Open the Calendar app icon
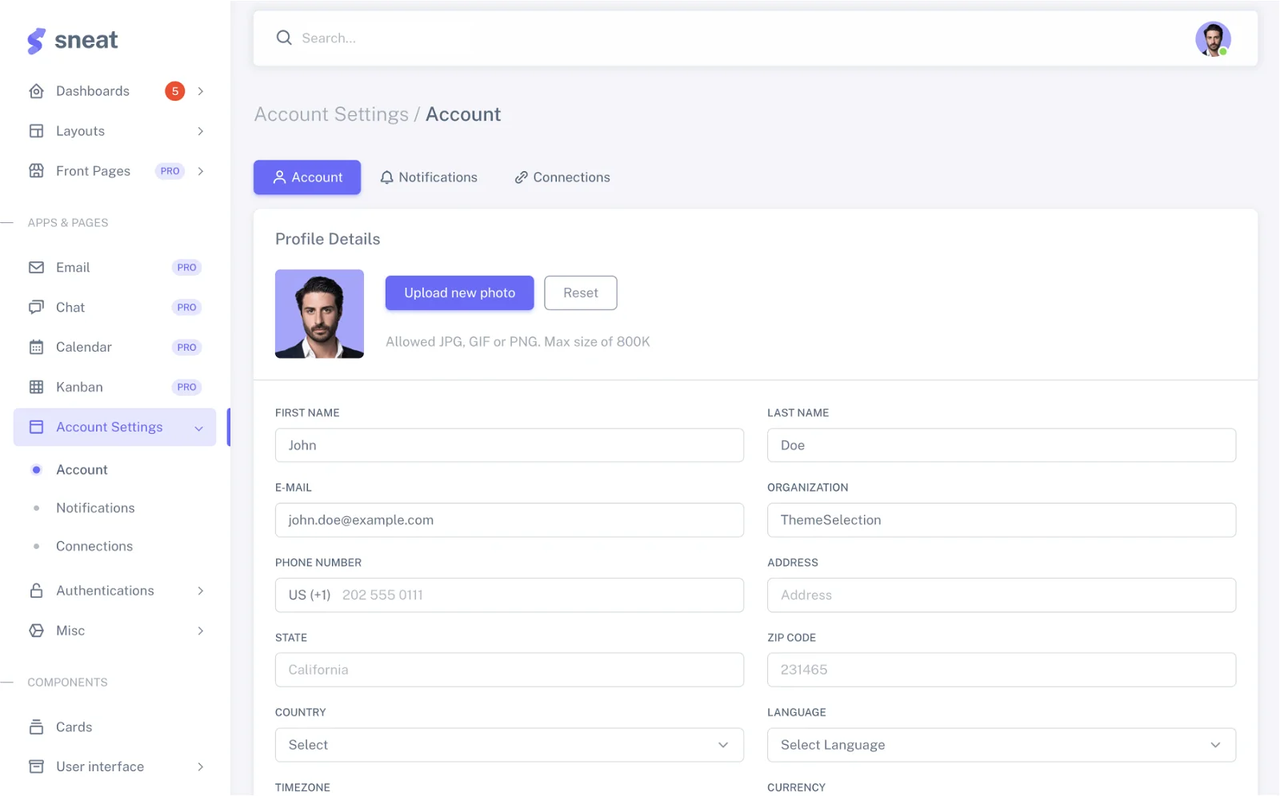 click(36, 347)
